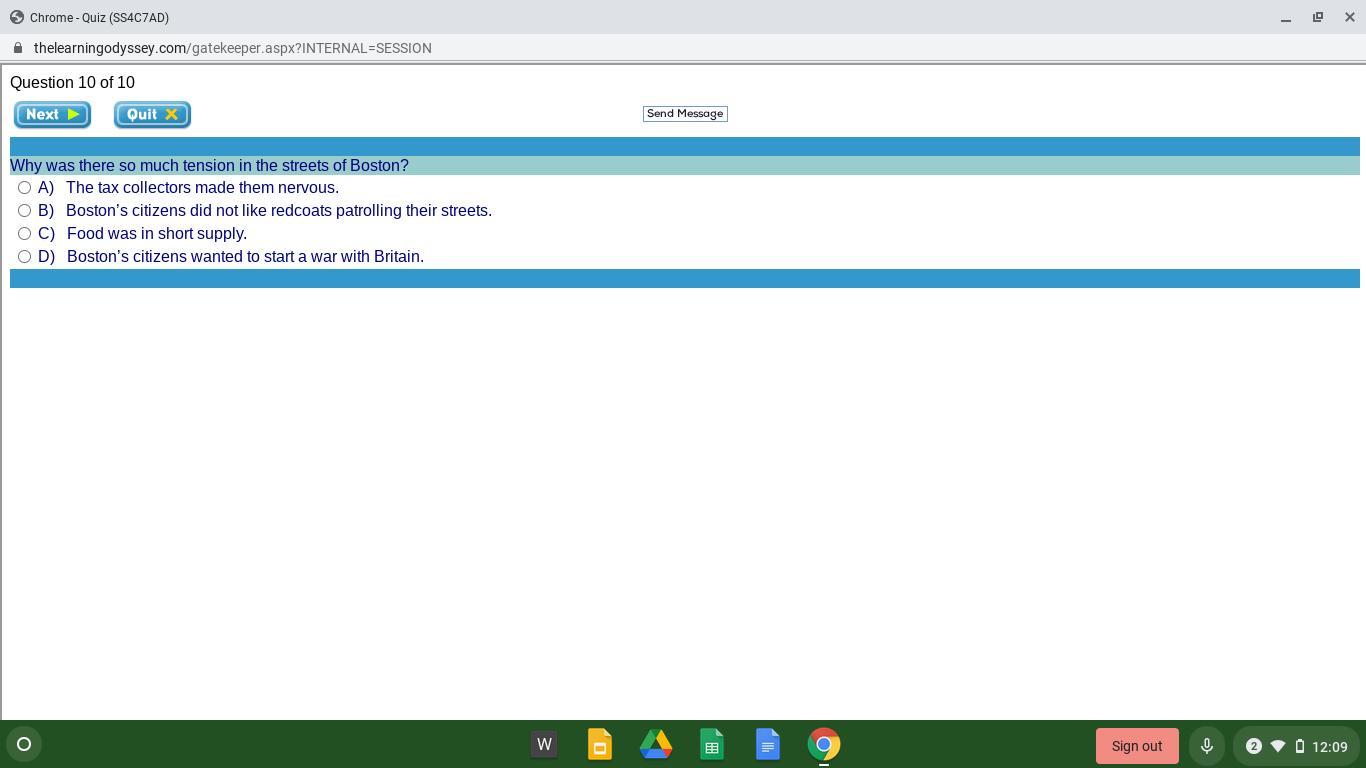Launch Google Sheets from the shelf
This screenshot has width=1366, height=768.
pyautogui.click(x=712, y=745)
